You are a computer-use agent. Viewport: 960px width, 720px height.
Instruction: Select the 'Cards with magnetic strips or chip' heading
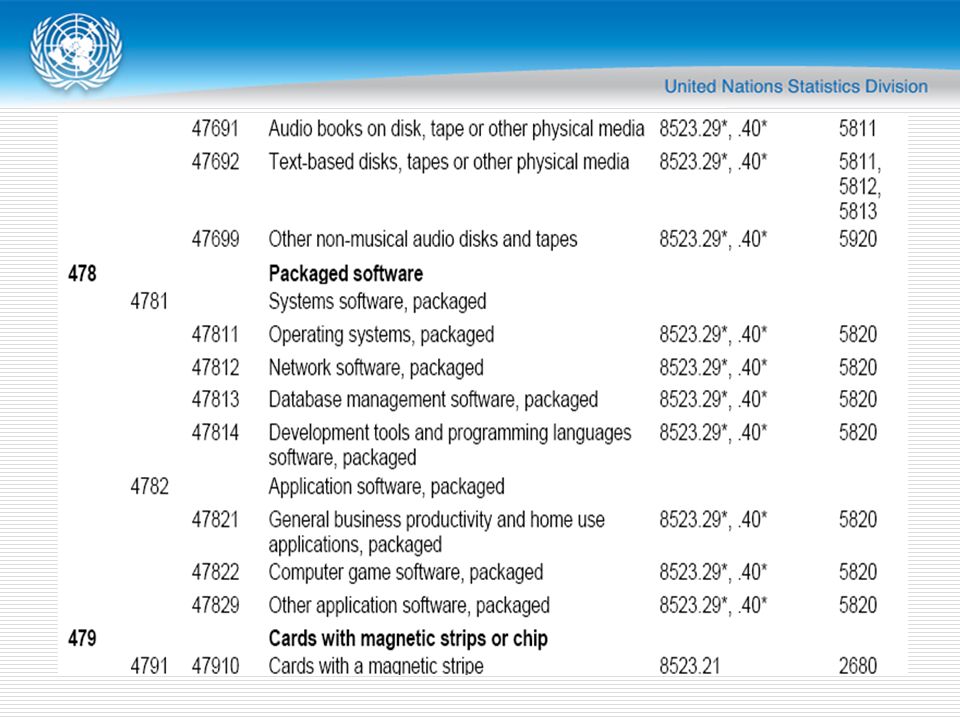coord(408,638)
